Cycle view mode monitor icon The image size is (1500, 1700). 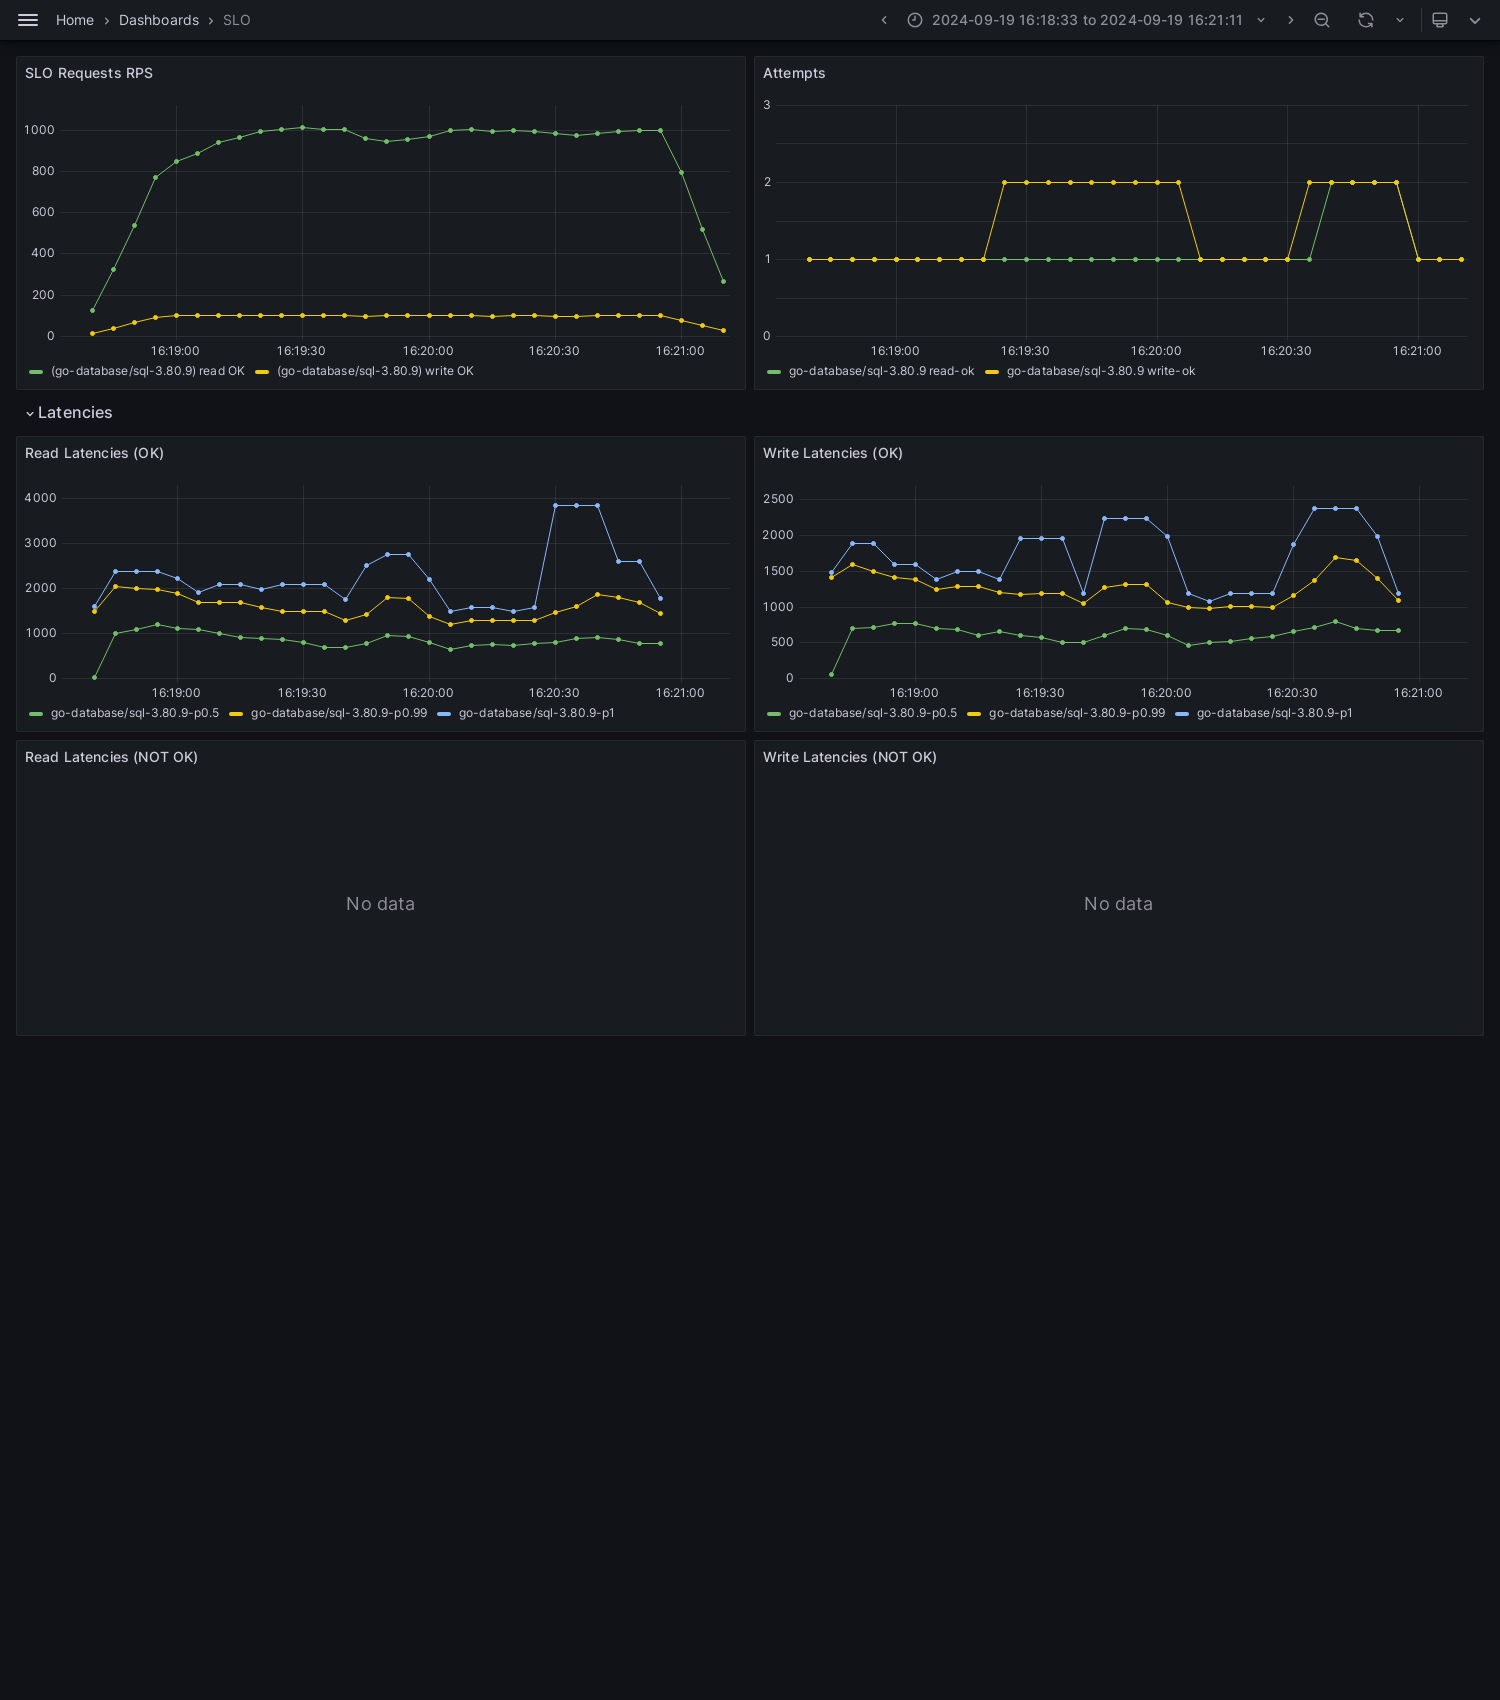tap(1440, 20)
